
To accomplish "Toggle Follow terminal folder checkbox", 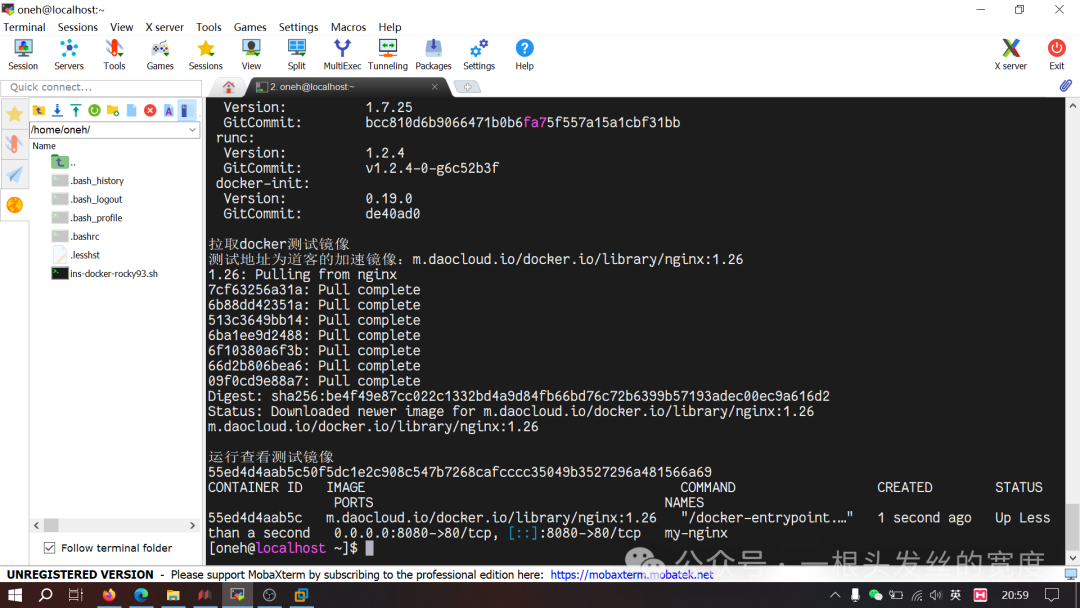I will [49, 548].
